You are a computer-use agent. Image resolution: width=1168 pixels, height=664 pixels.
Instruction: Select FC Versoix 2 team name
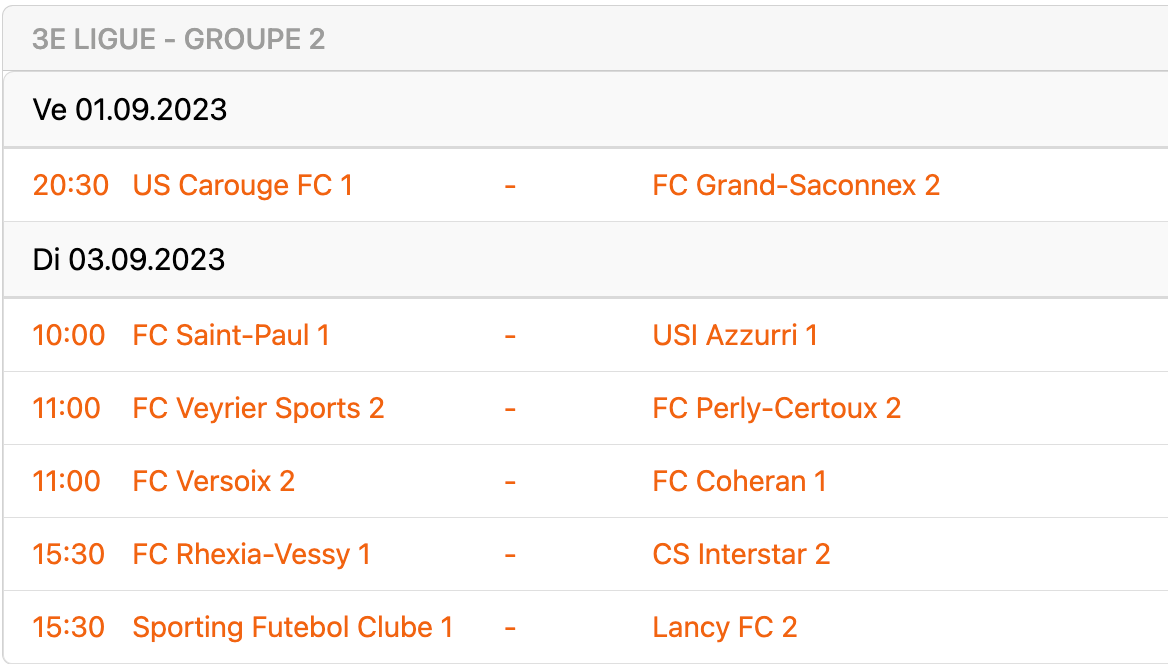[213, 481]
